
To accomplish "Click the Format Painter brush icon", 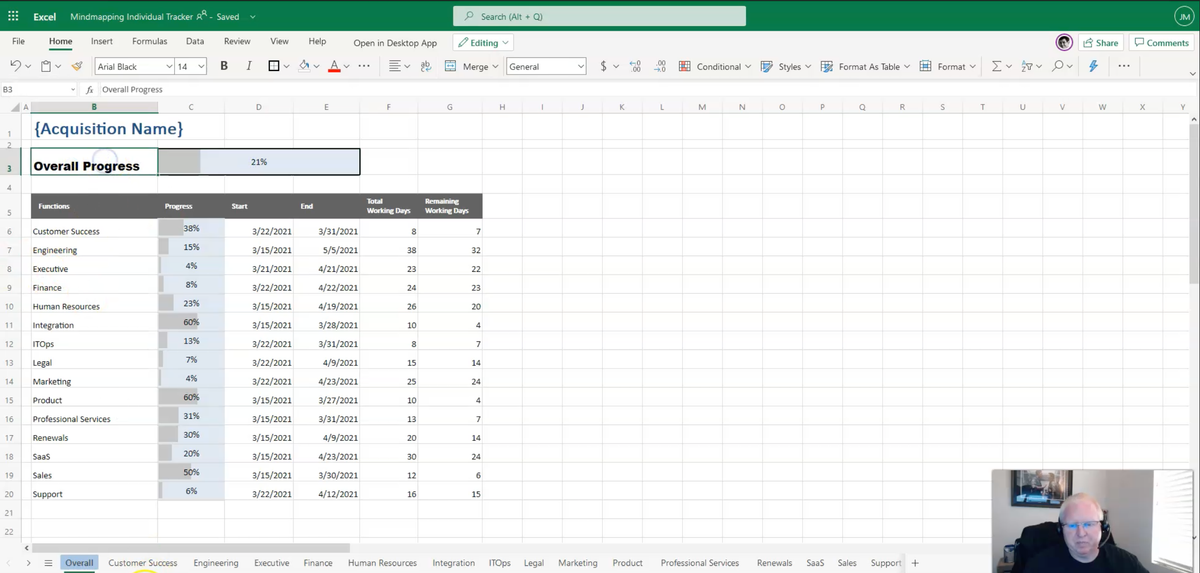I will coord(77,66).
